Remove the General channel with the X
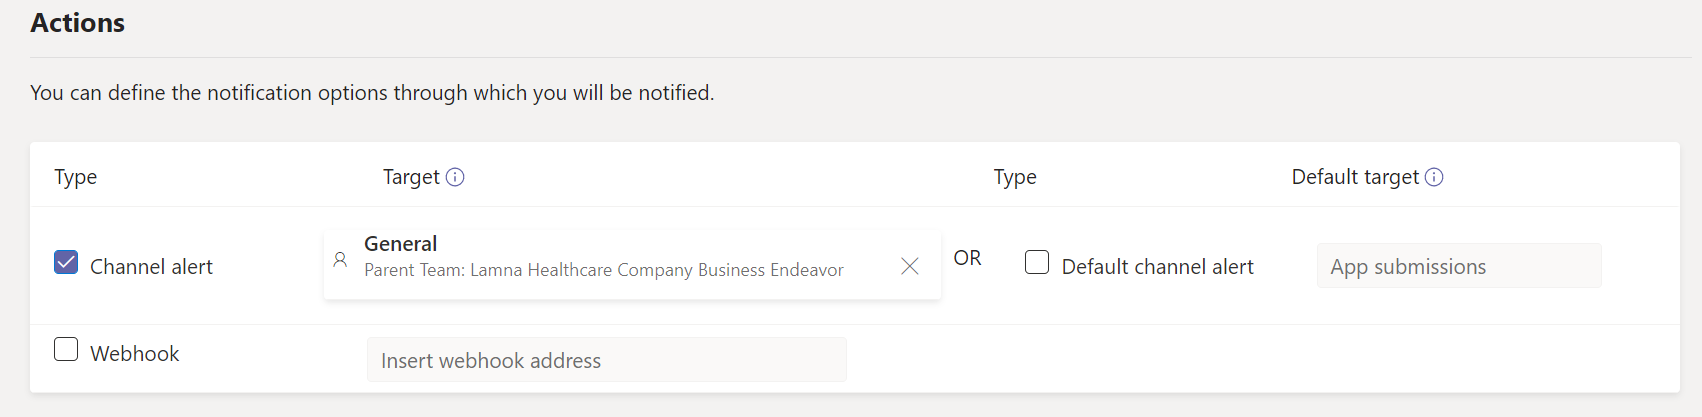 point(909,266)
